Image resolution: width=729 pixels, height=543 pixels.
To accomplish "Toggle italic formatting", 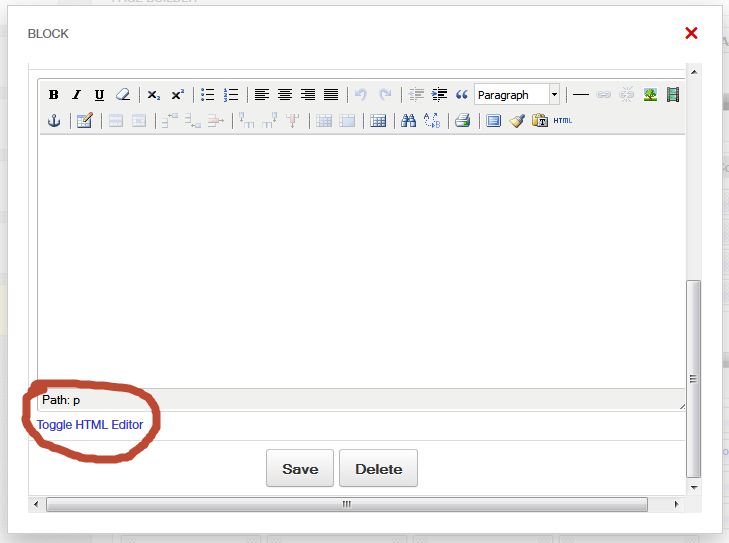I will pos(77,95).
